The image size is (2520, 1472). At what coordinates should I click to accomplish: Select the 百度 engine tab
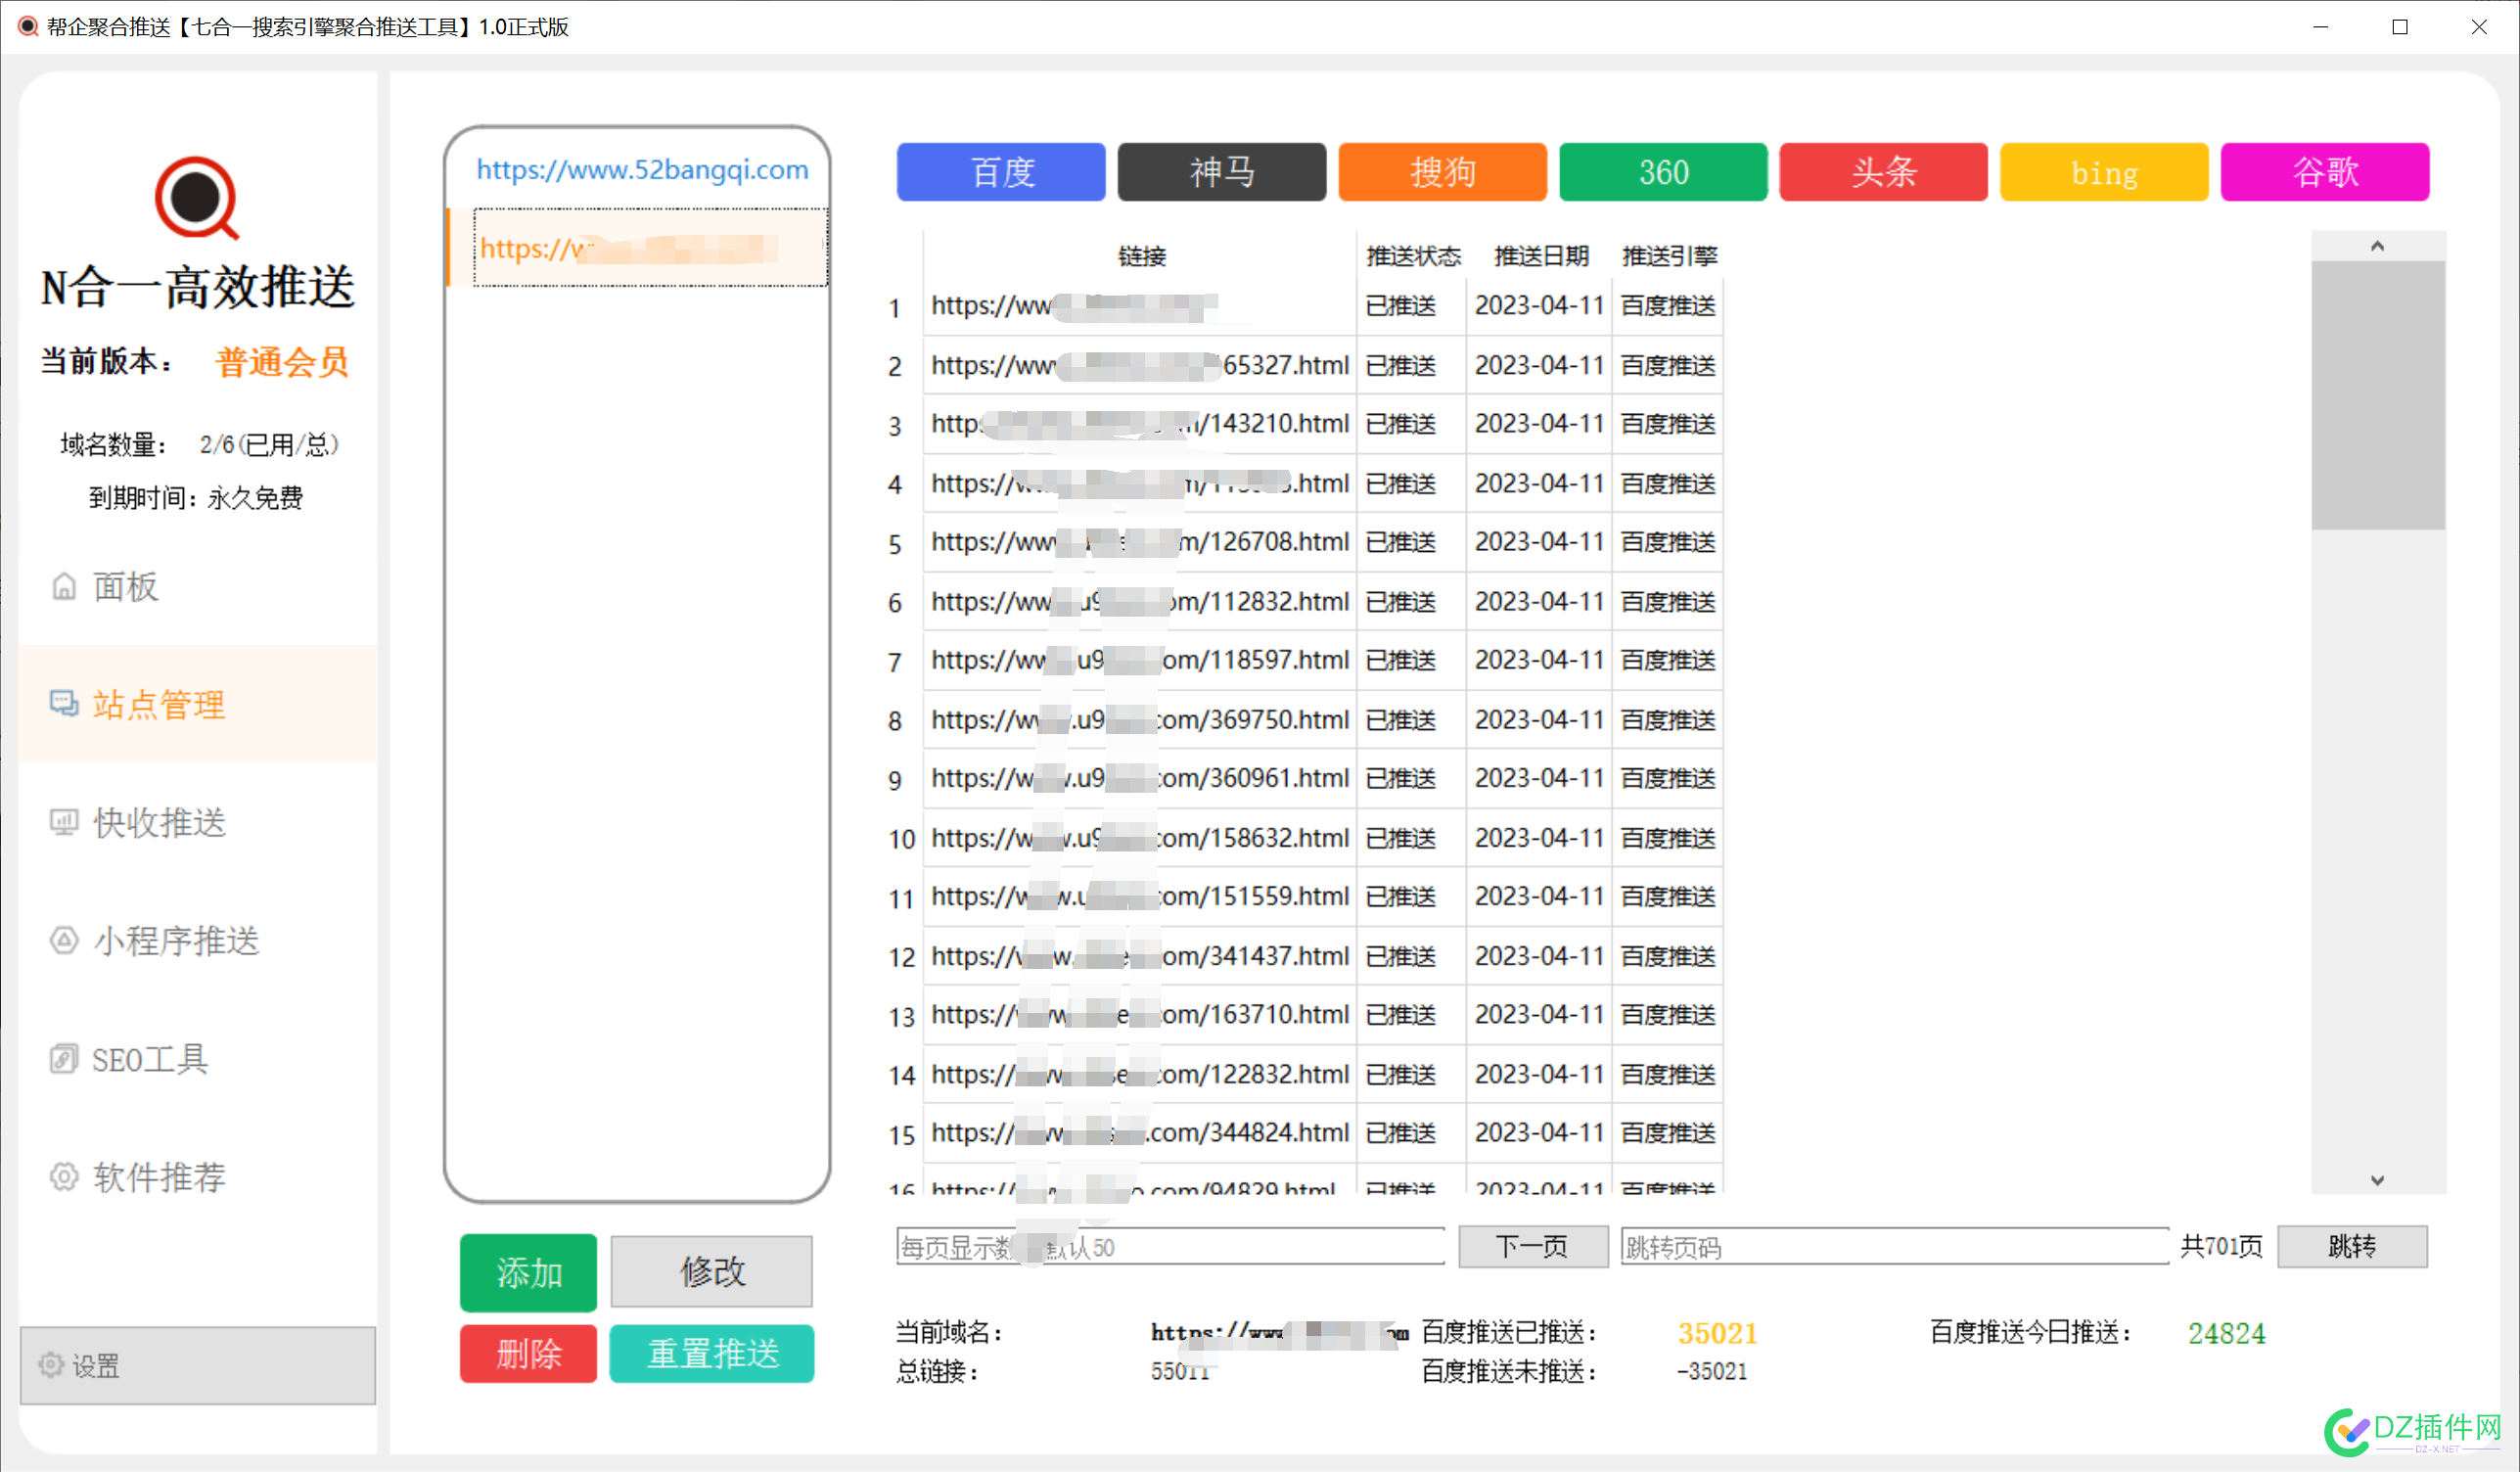[1001, 172]
